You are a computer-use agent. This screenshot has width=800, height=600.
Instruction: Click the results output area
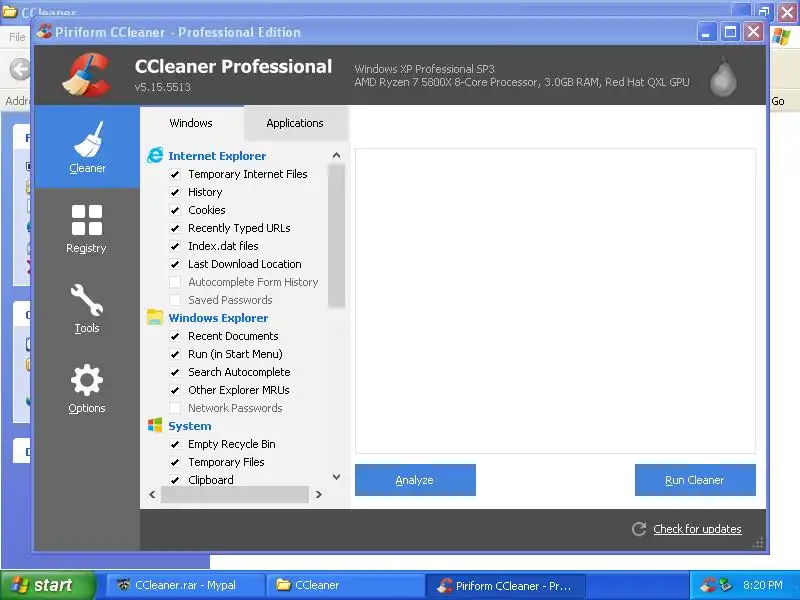pyautogui.click(x=555, y=301)
